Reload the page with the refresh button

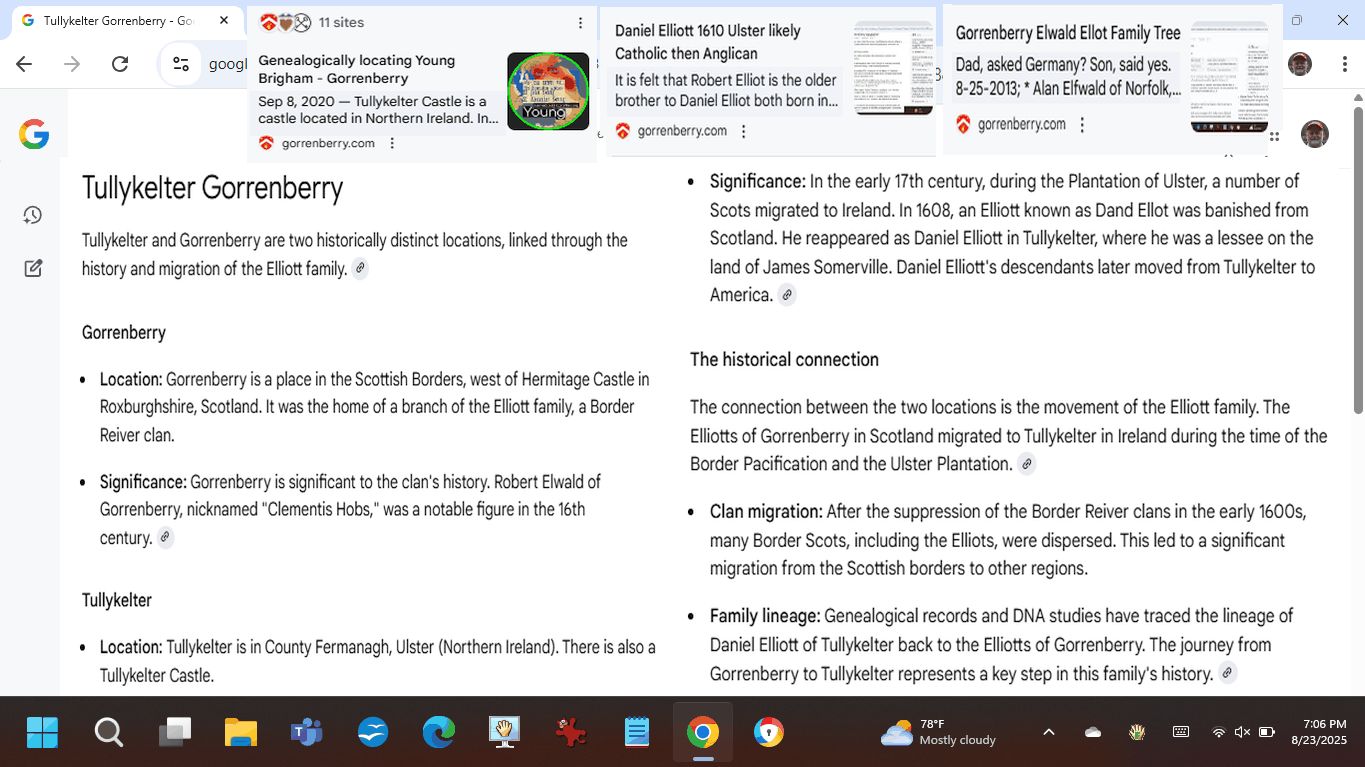(x=120, y=64)
